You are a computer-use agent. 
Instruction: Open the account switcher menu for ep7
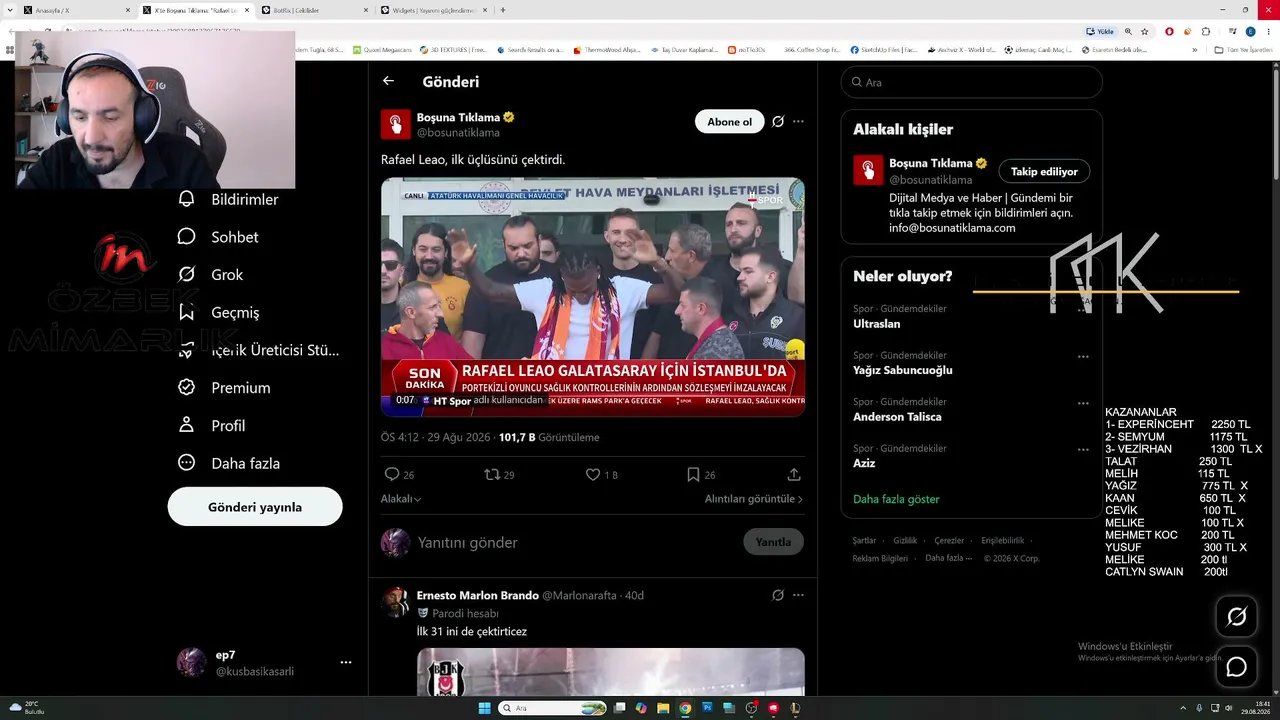[x=346, y=662]
